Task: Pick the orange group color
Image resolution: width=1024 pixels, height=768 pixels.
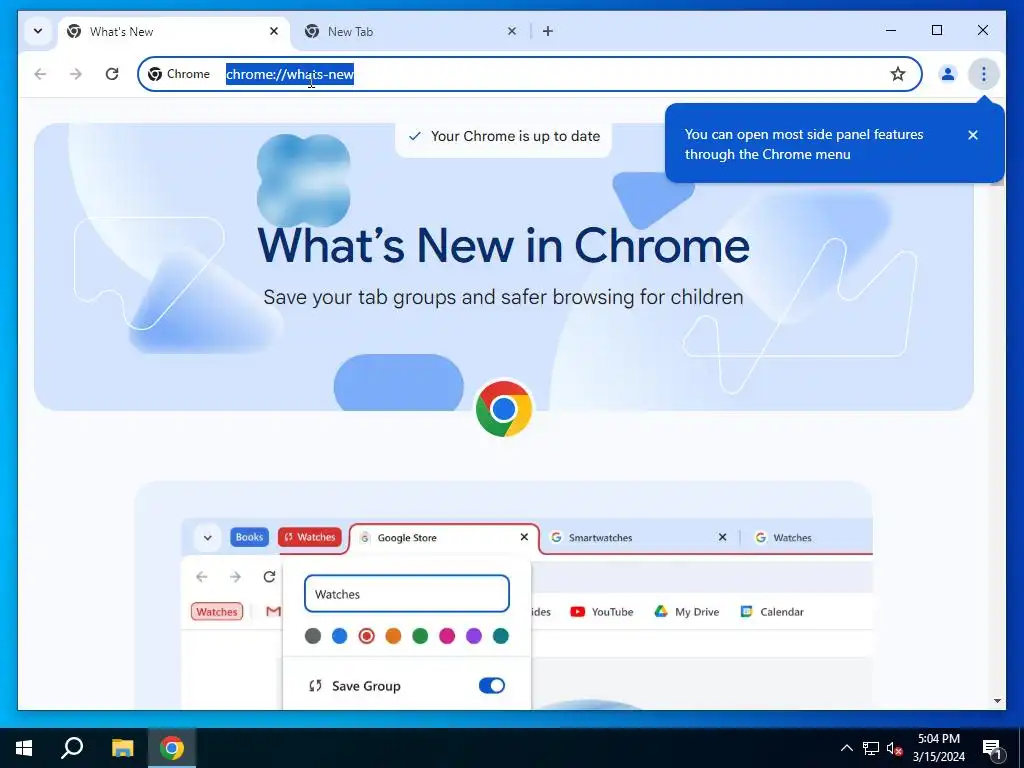Action: pyautogui.click(x=393, y=636)
